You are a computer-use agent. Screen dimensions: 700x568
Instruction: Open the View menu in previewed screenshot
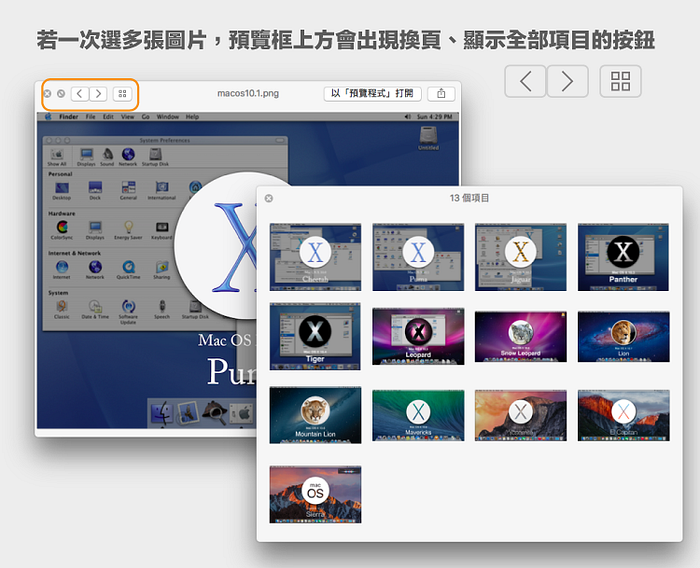click(127, 117)
